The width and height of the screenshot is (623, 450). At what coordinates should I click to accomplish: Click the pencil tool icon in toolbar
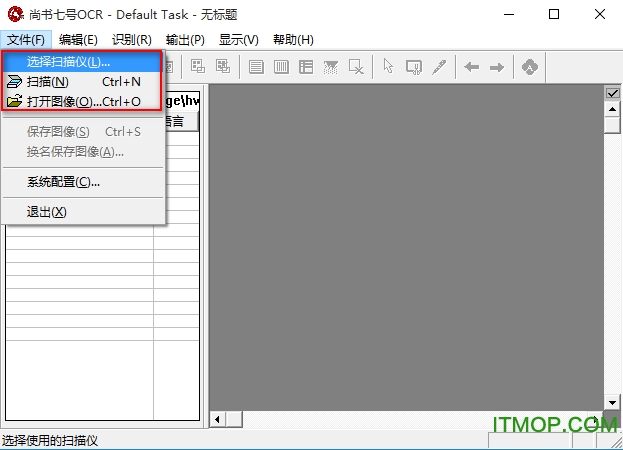[x=439, y=67]
